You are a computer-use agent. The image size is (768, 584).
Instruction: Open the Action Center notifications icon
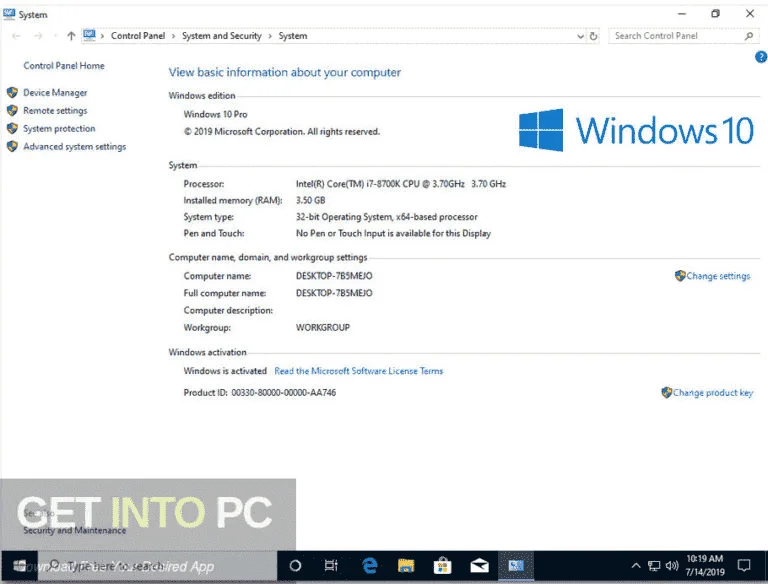[744, 566]
